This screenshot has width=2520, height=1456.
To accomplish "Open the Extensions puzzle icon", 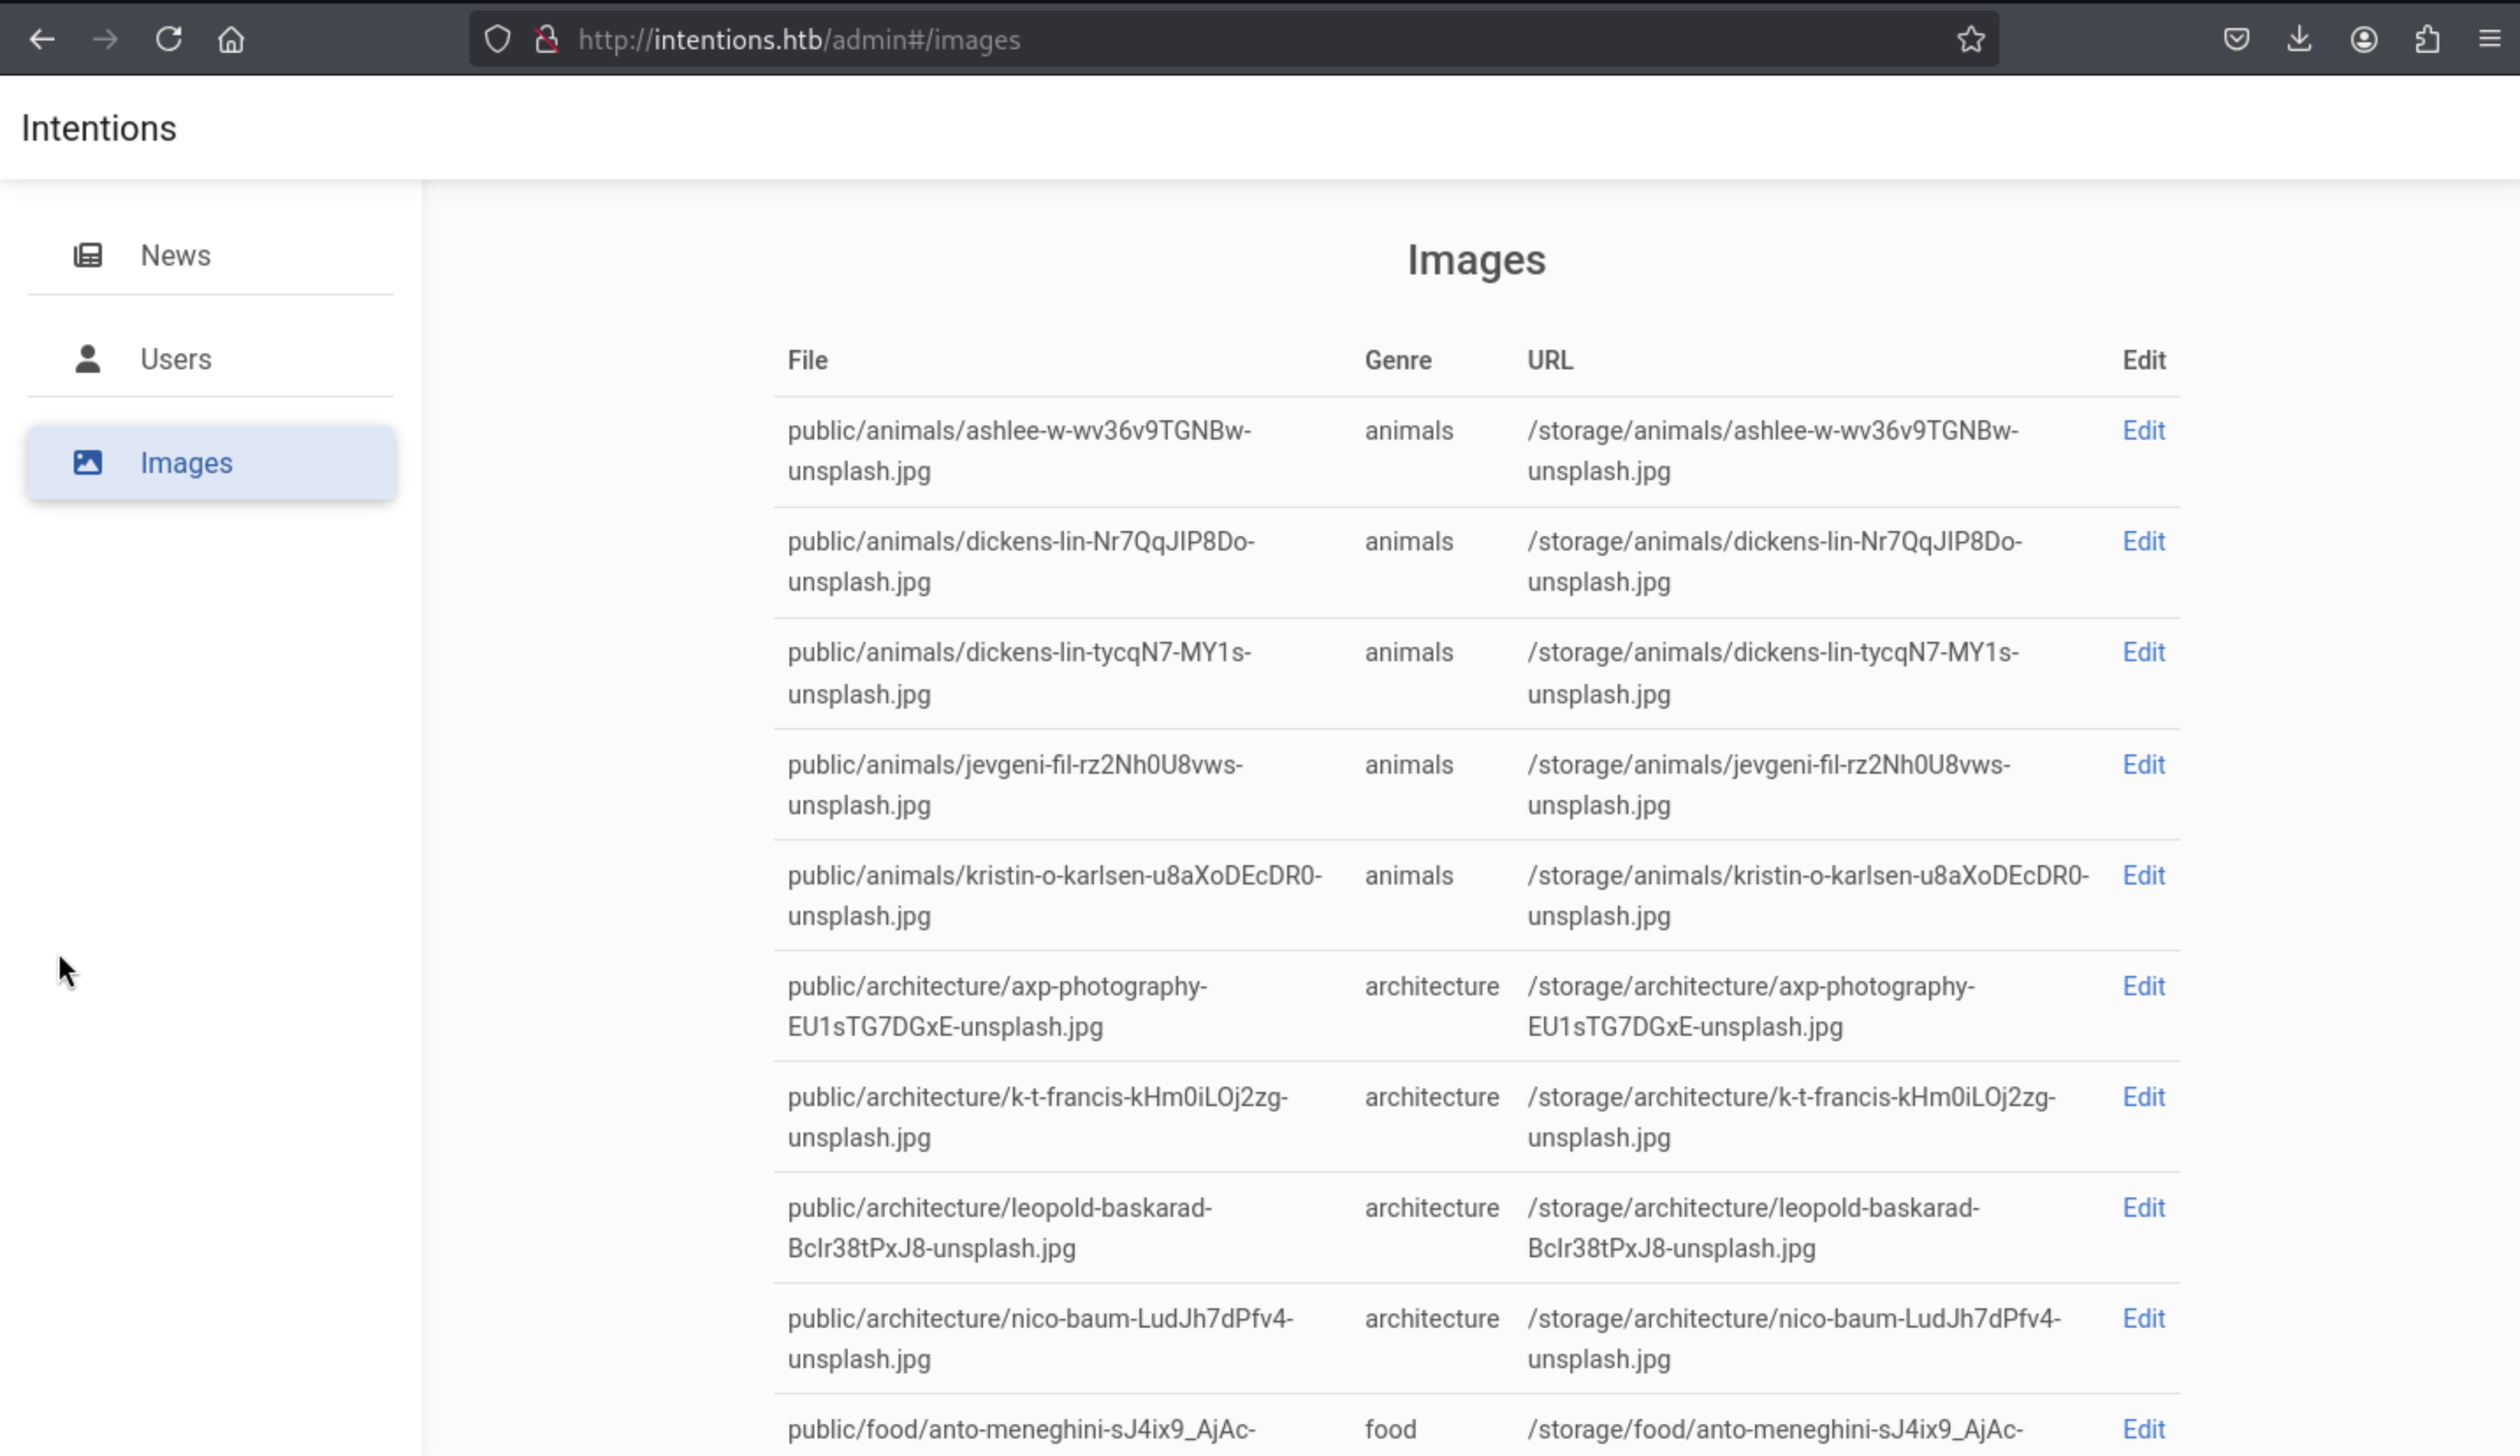I will [x=2427, y=39].
